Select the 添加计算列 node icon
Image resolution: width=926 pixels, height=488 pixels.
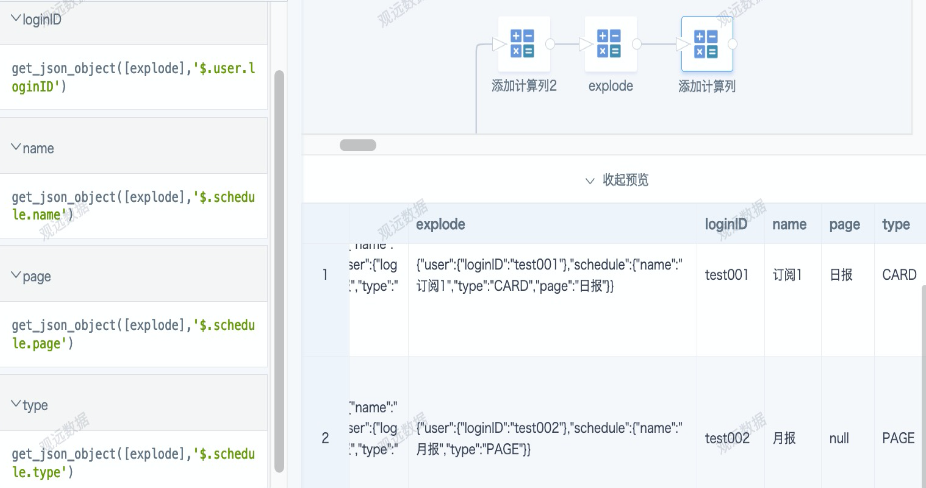(706, 44)
